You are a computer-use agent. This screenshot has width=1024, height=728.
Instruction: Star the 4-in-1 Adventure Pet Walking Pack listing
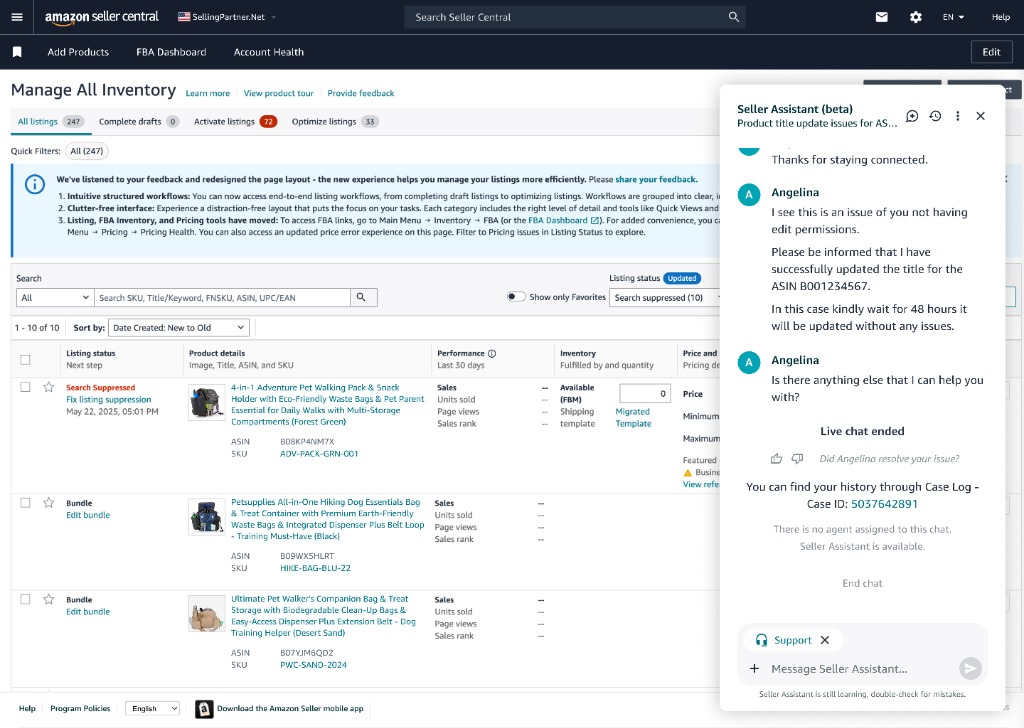[48, 388]
